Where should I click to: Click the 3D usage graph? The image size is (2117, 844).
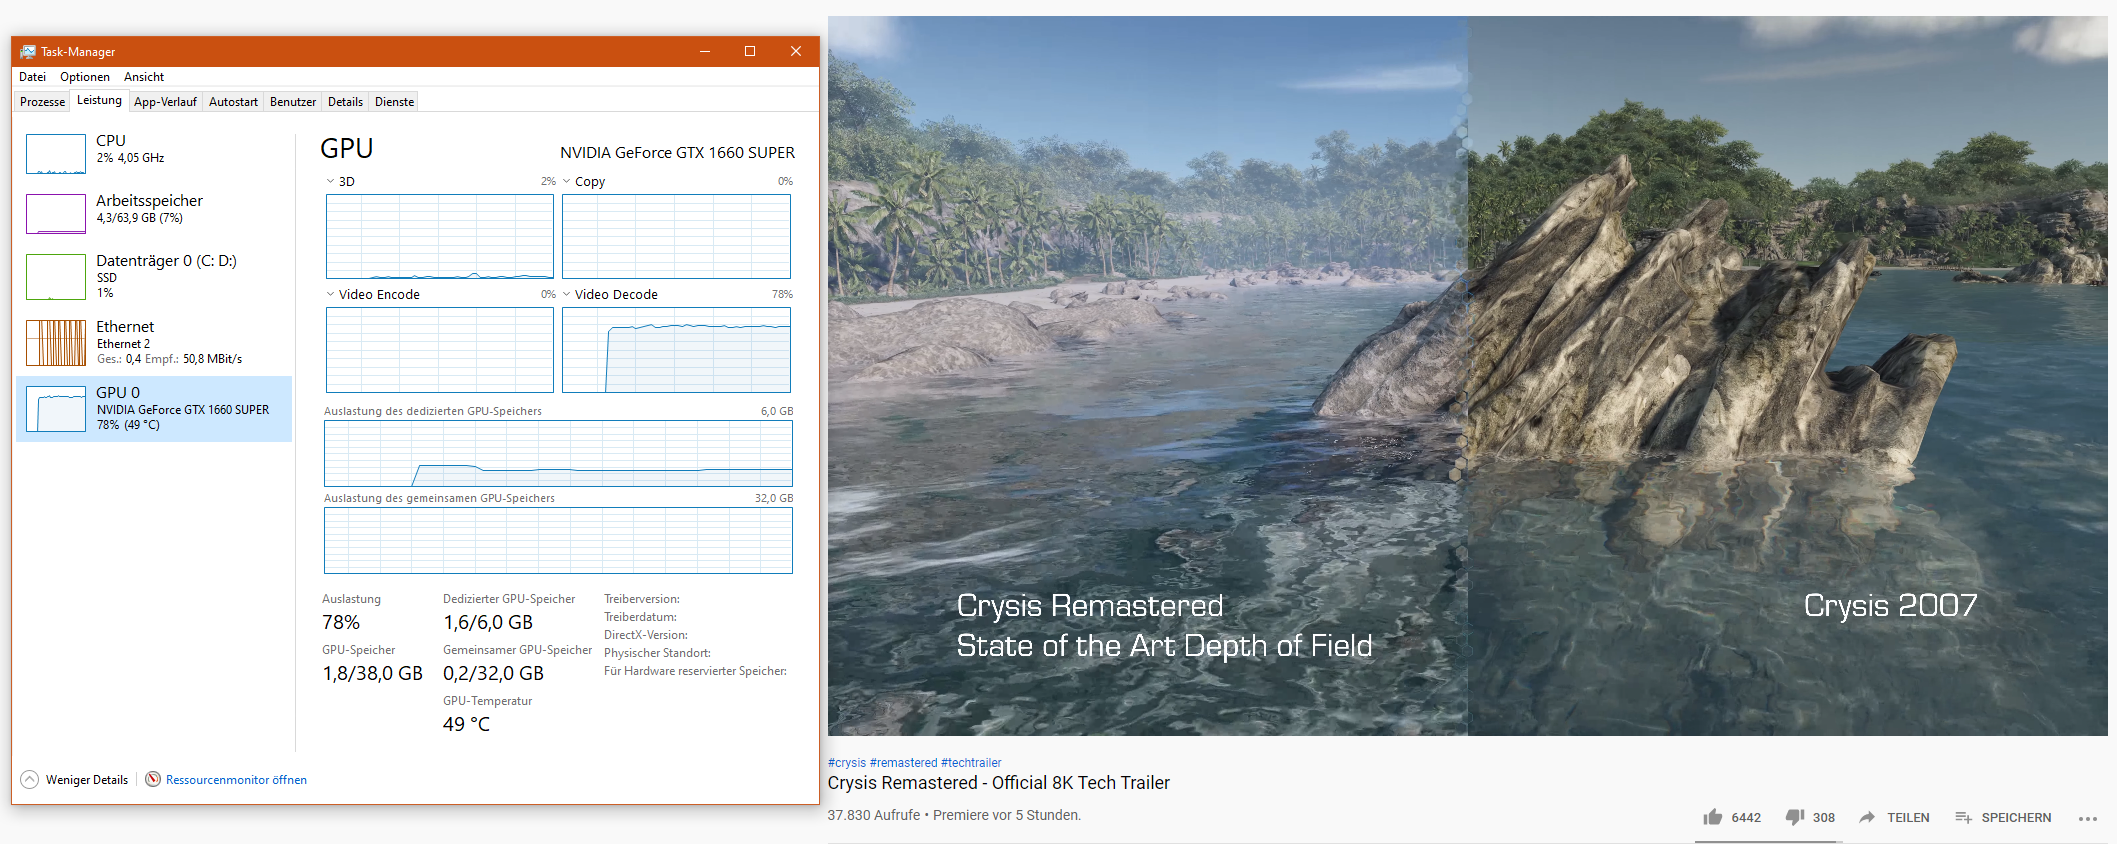pos(440,236)
